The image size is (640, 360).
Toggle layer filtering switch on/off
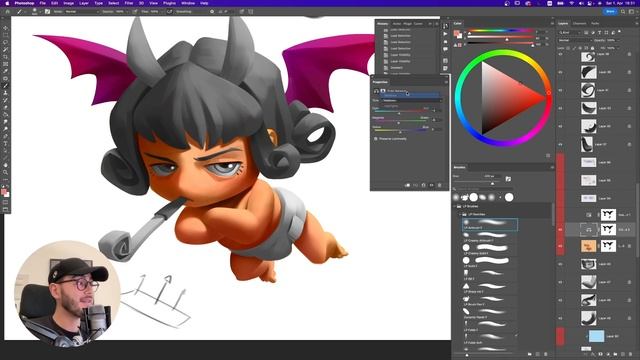point(619,31)
